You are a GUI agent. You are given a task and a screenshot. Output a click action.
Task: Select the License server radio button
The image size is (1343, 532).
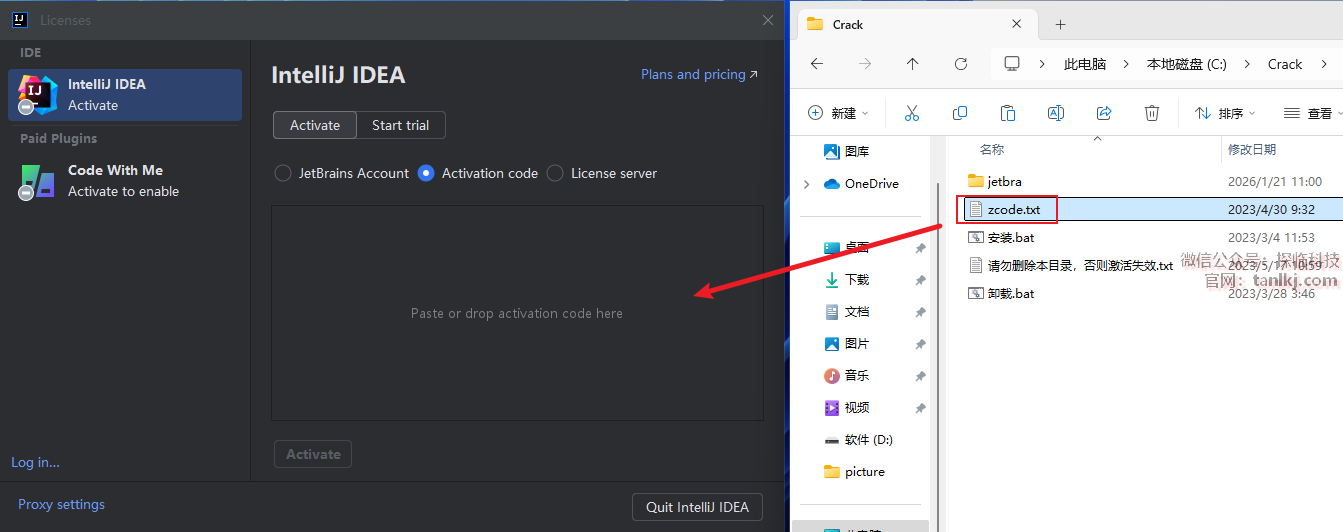555,173
